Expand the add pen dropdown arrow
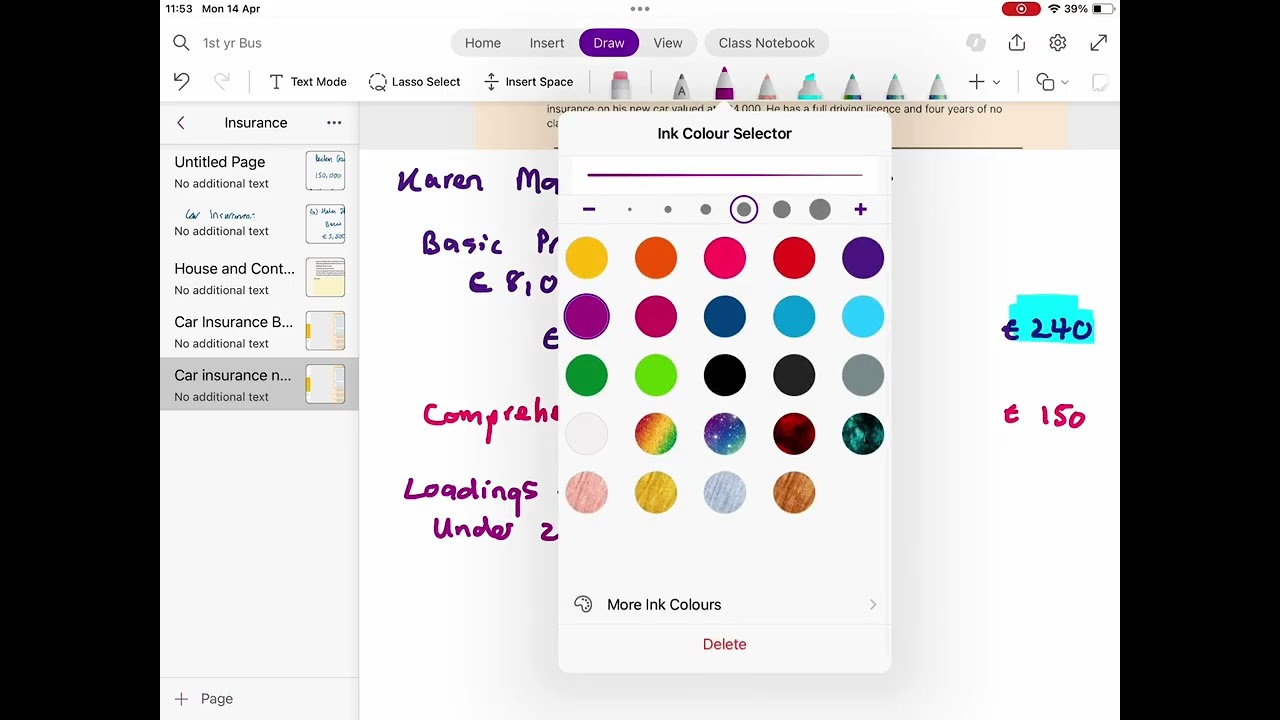Screen dimensions: 1280x720 996,83
